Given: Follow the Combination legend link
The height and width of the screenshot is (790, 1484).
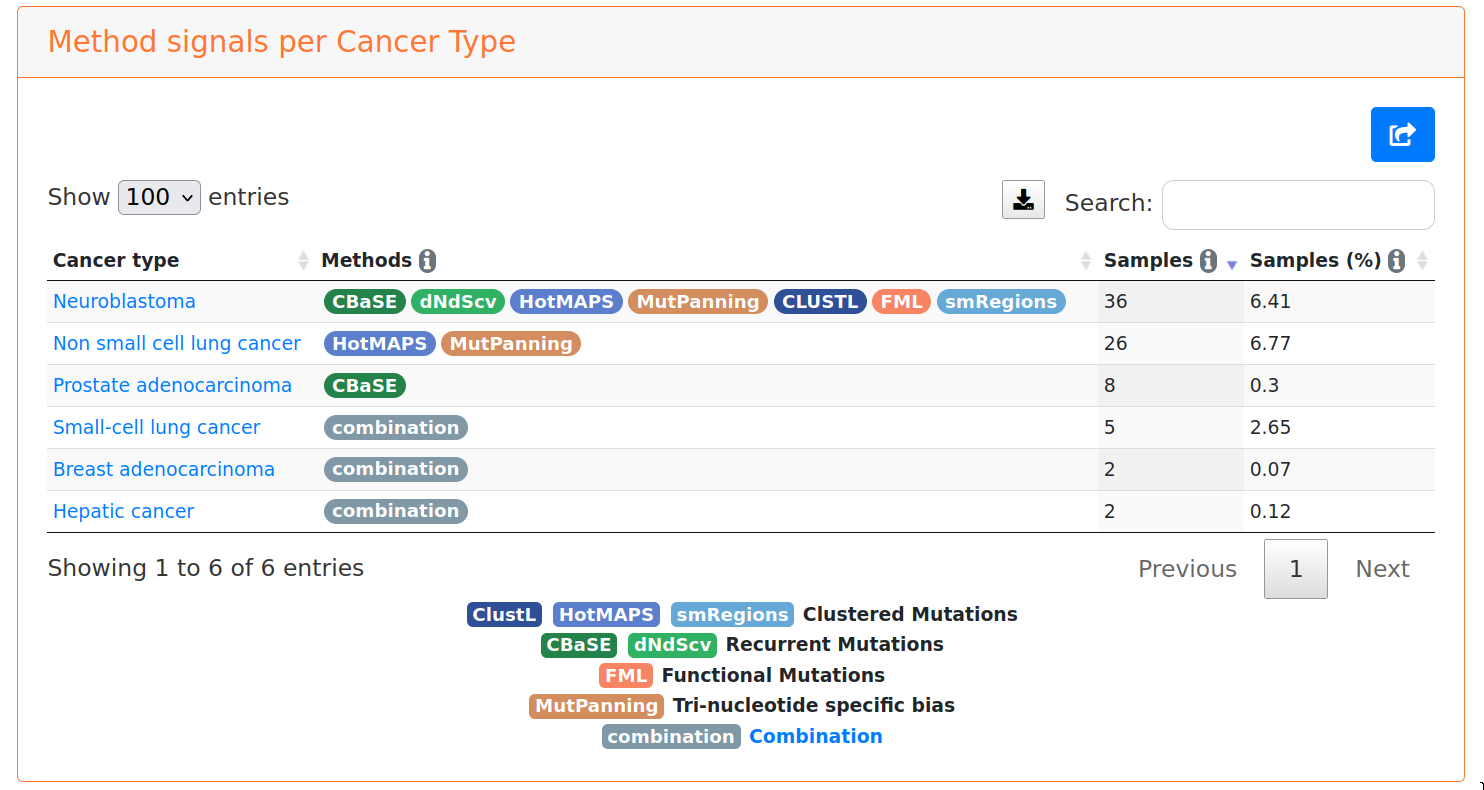Looking at the screenshot, I should coord(815,737).
